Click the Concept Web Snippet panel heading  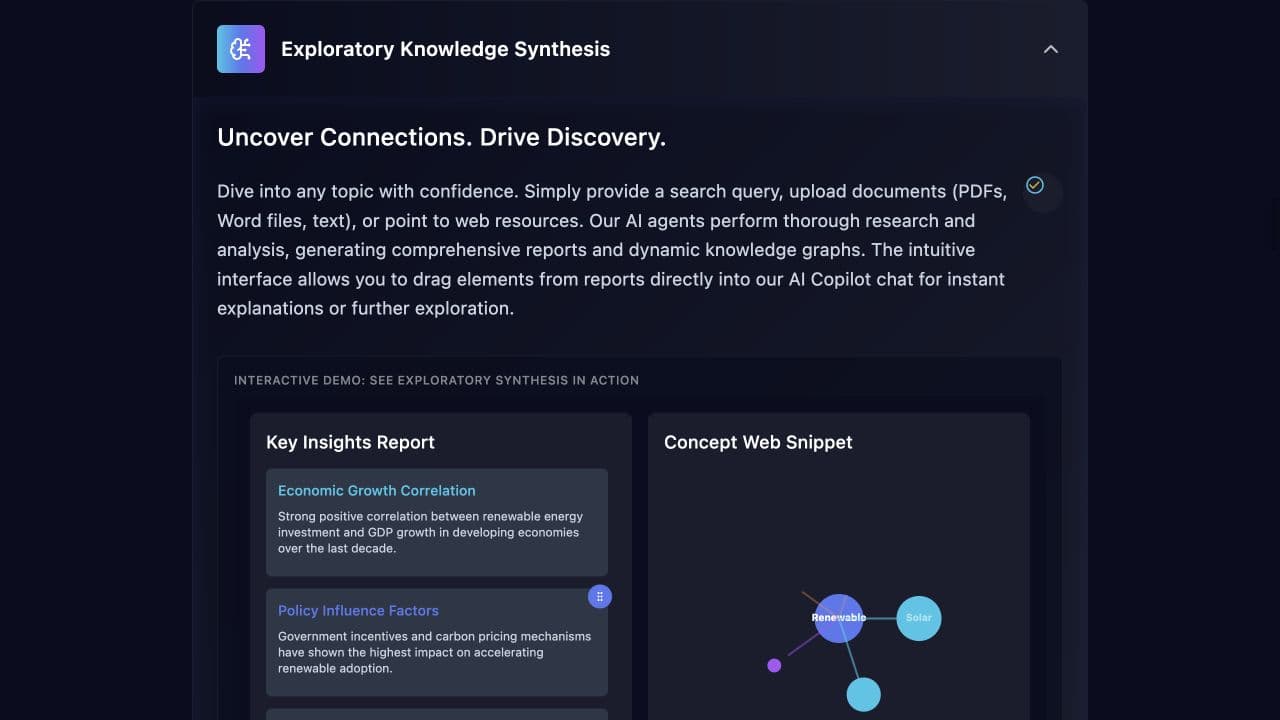tap(758, 442)
